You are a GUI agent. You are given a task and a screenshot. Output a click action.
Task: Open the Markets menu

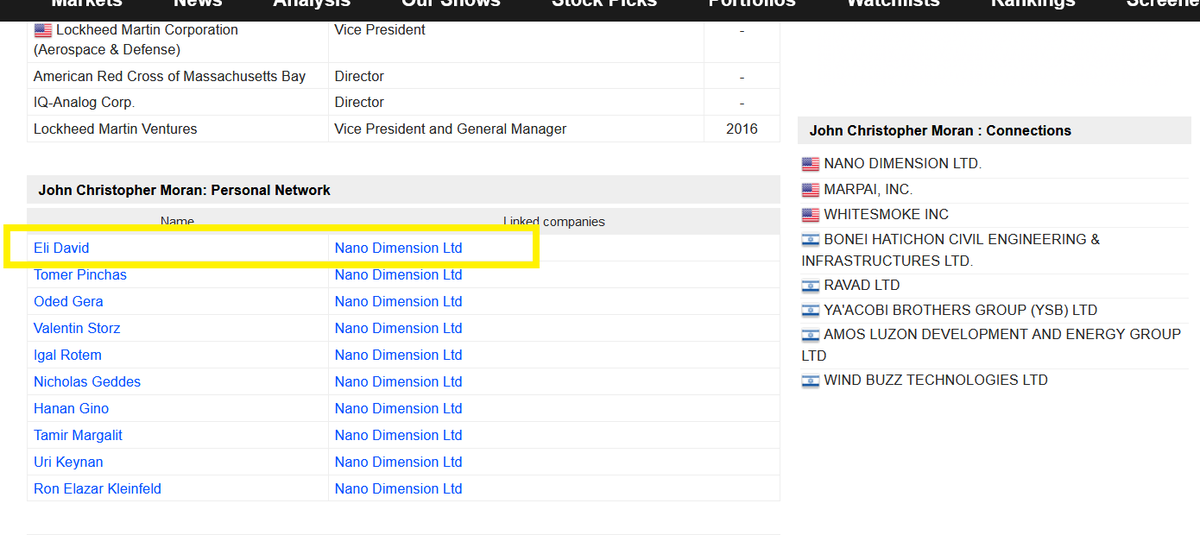pos(86,4)
